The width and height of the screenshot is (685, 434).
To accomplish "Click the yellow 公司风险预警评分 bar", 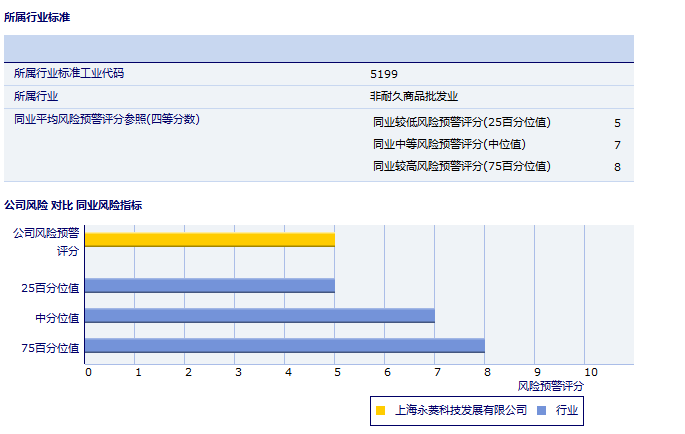I will (x=209, y=239).
